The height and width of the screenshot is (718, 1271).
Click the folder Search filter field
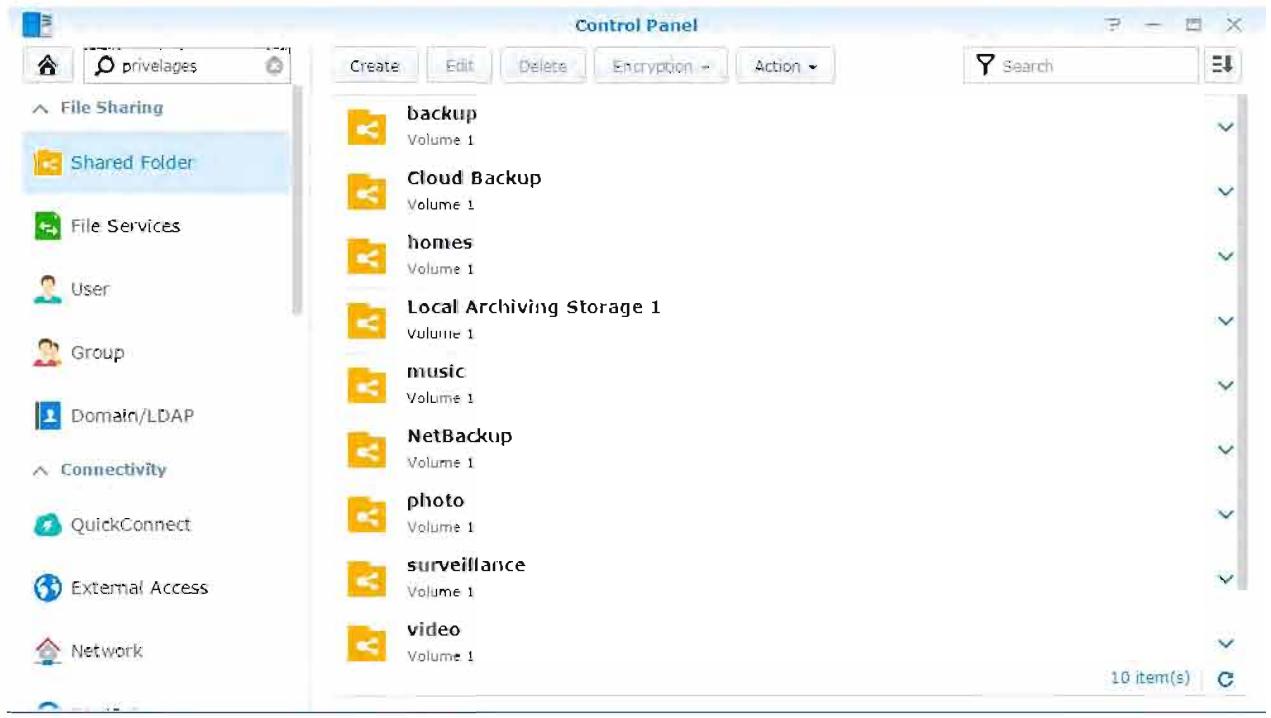pos(1082,66)
